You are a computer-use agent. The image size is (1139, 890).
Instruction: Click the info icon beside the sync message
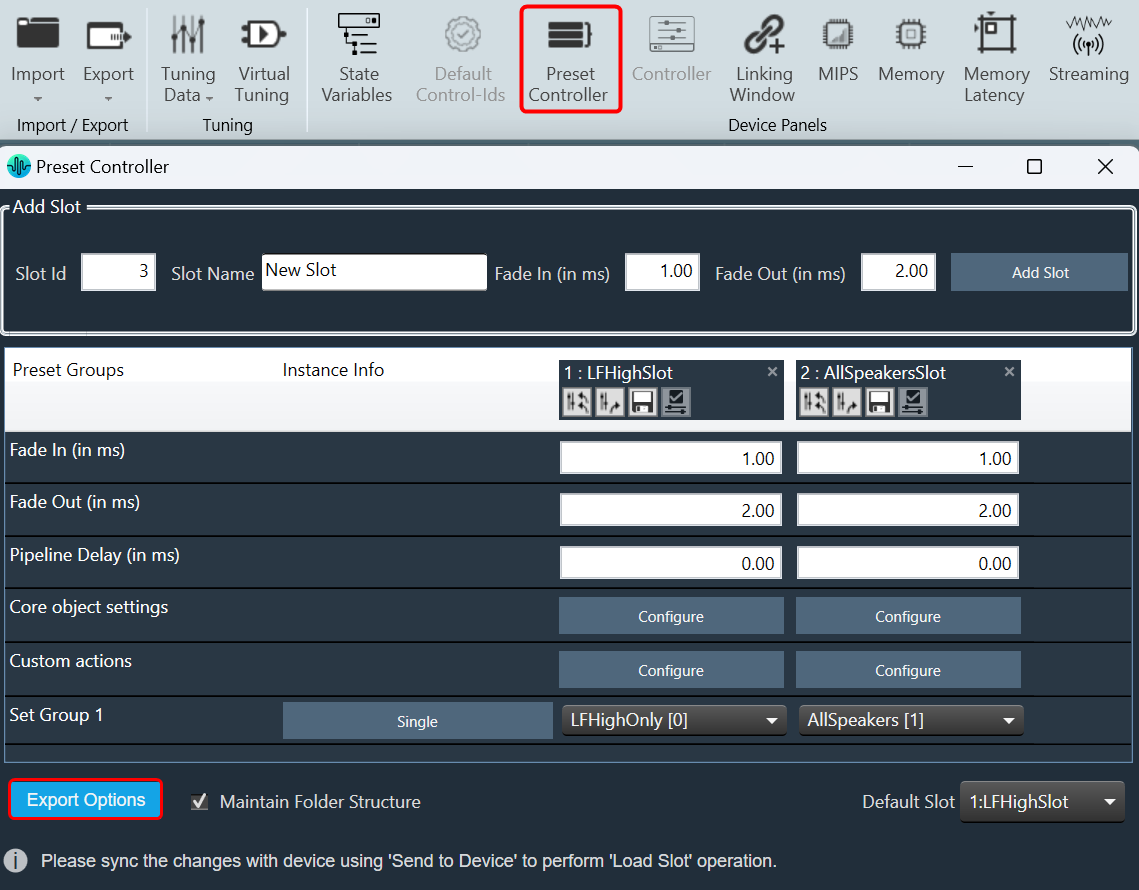(16, 861)
